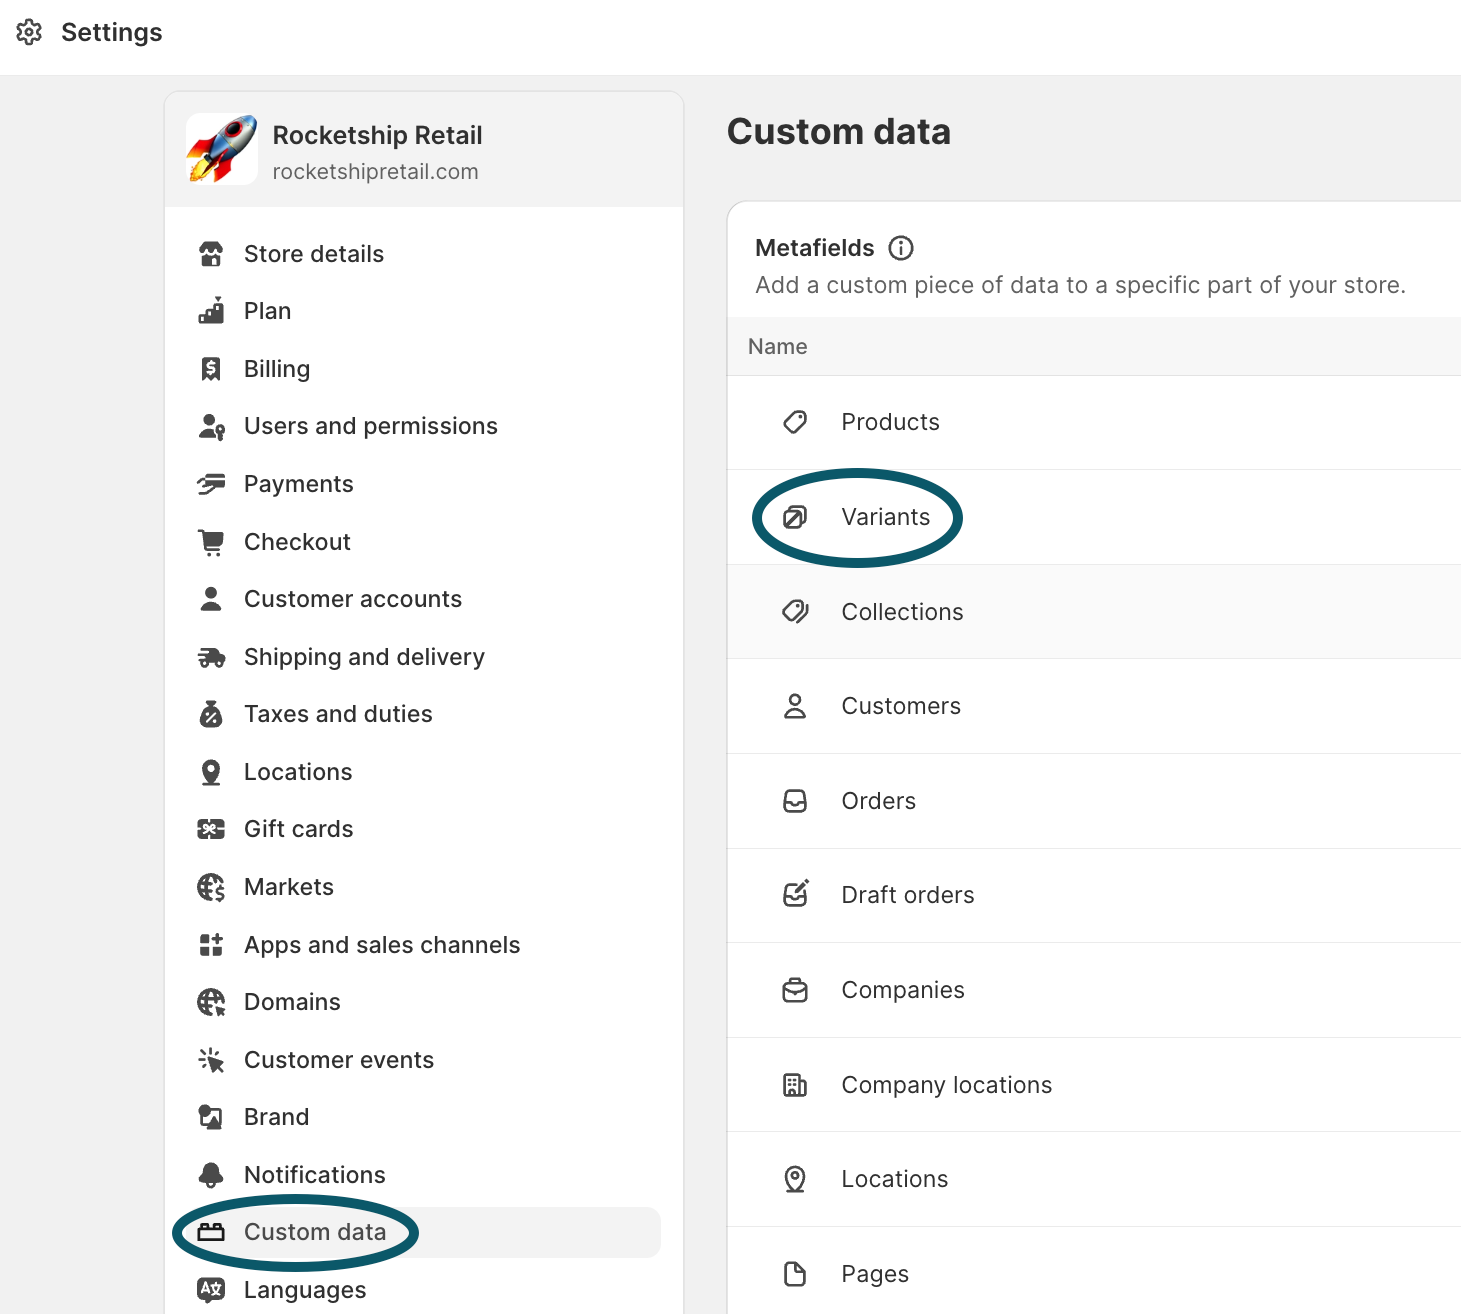Screen dimensions: 1461x1314
Task: Open Collections metafields row
Action: (902, 612)
